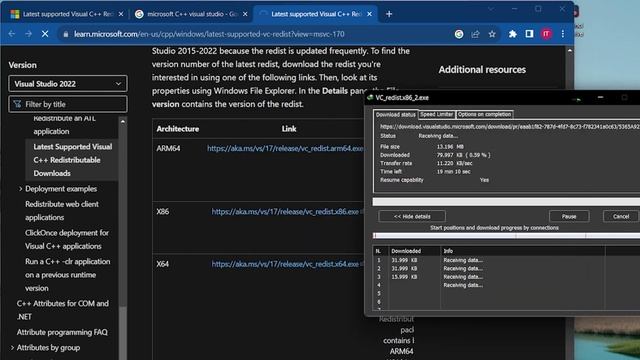Screen dimensions: 640x360
Task: Click the Microsoft logo favicon on first tab
Action: pos(15,14)
